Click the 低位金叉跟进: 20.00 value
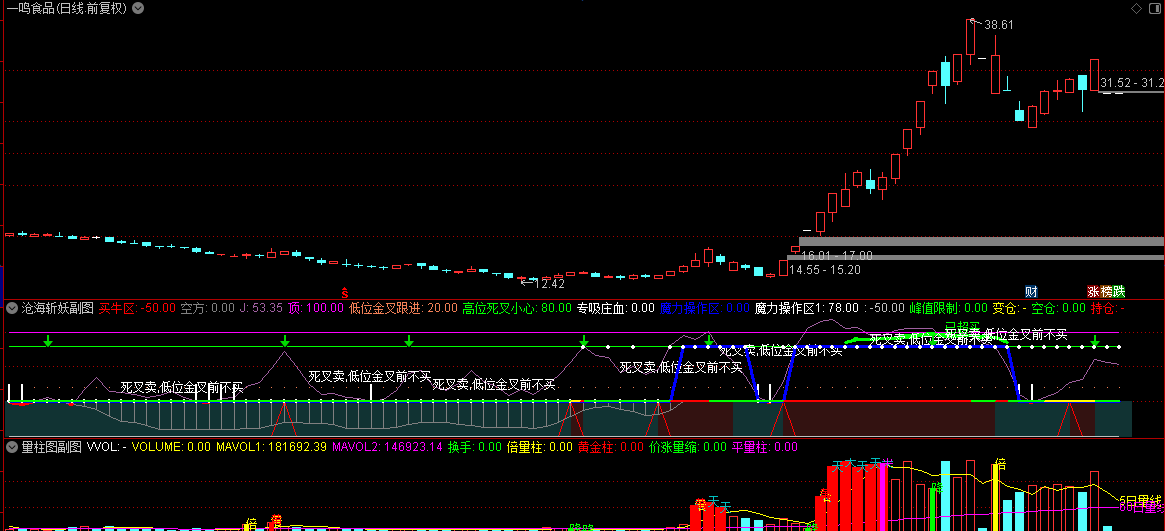The height and width of the screenshot is (531, 1165). (403, 307)
